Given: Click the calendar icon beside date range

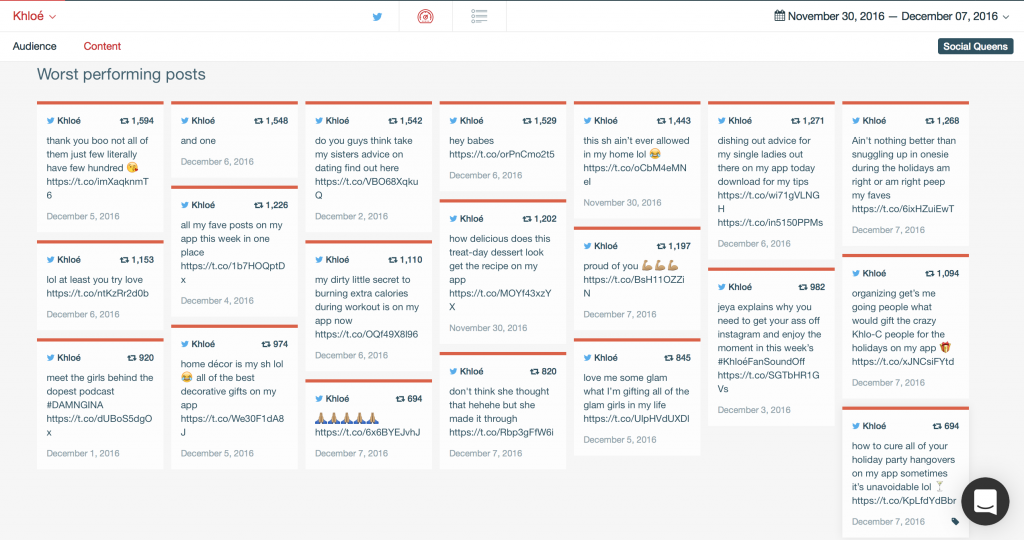Looking at the screenshot, I should pyautogui.click(x=779, y=16).
